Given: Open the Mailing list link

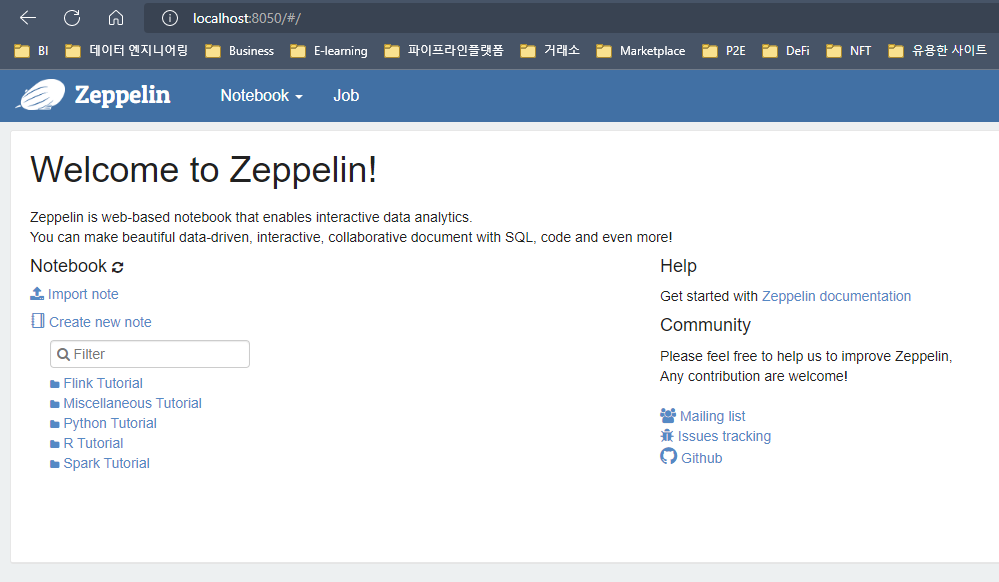Looking at the screenshot, I should (x=712, y=416).
